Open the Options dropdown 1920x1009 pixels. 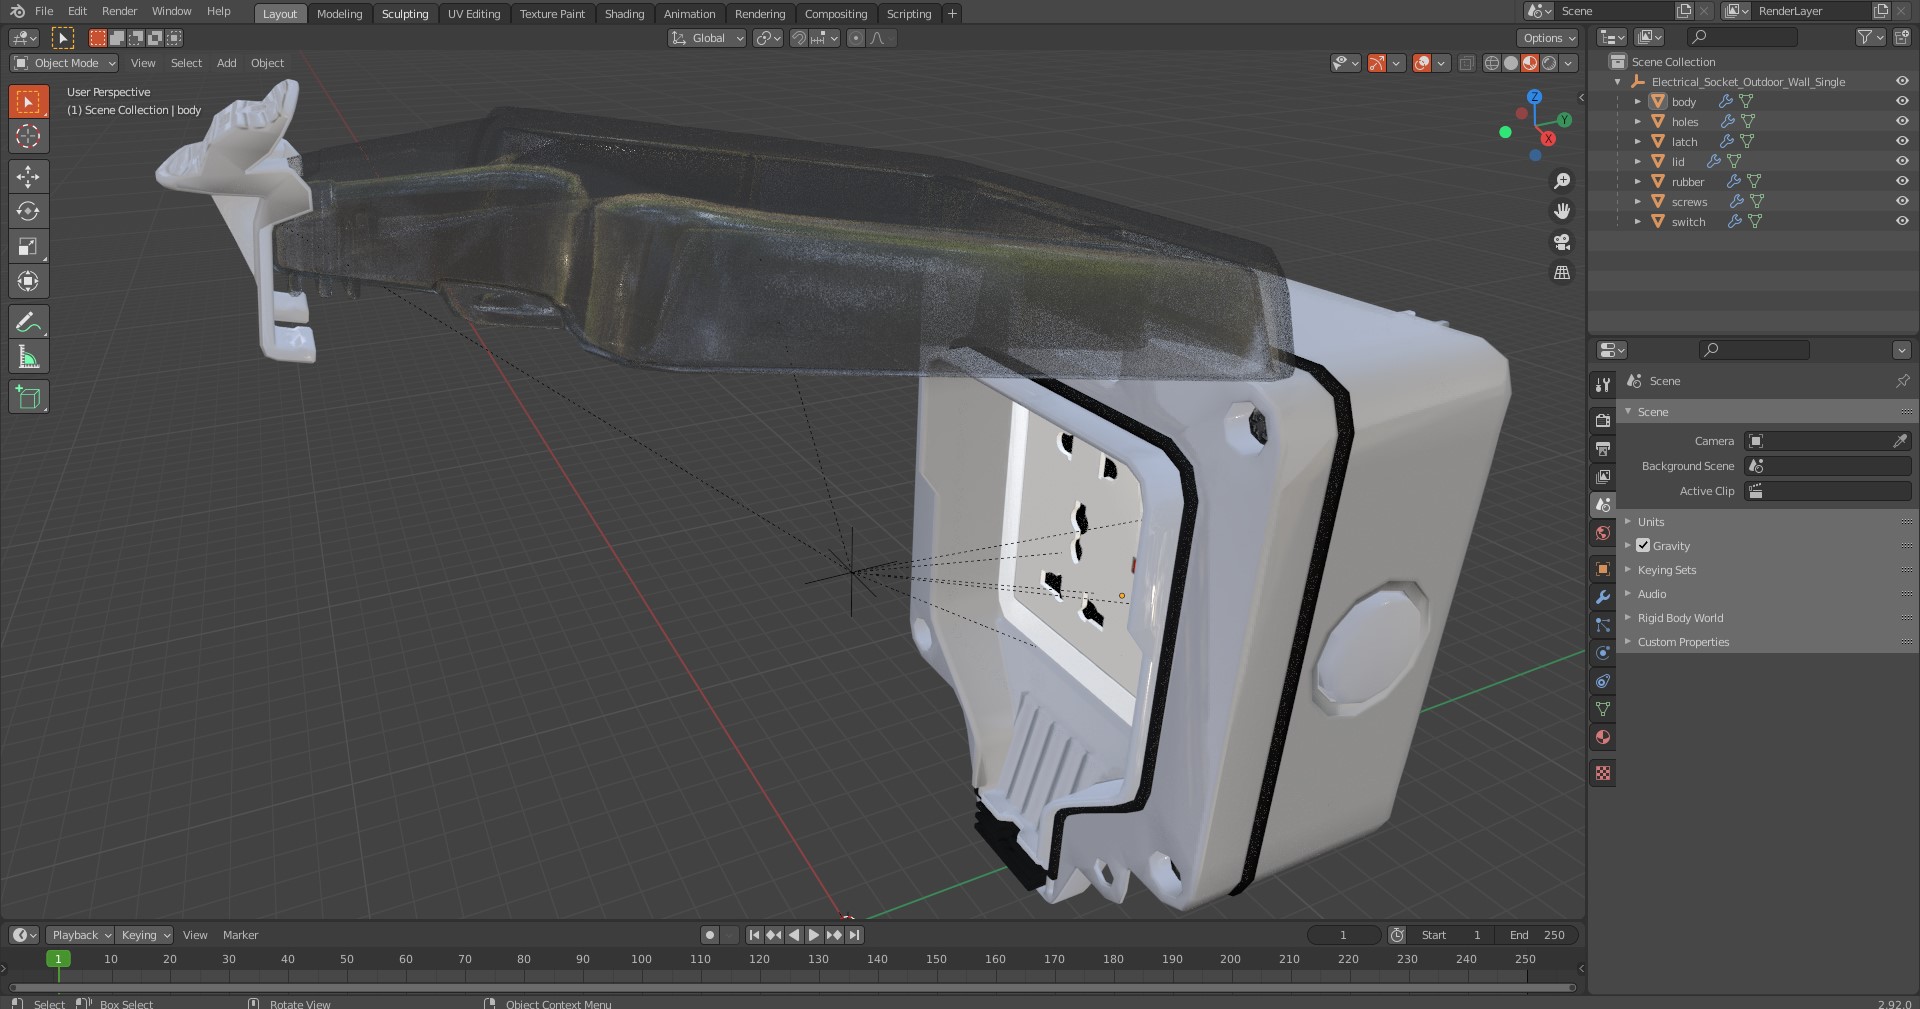(x=1548, y=38)
